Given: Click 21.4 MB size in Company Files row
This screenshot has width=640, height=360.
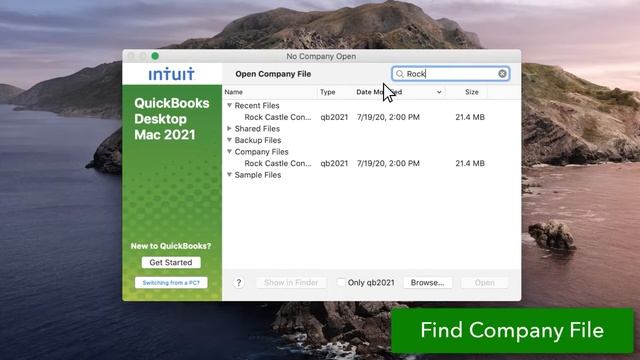Looking at the screenshot, I should pos(470,163).
